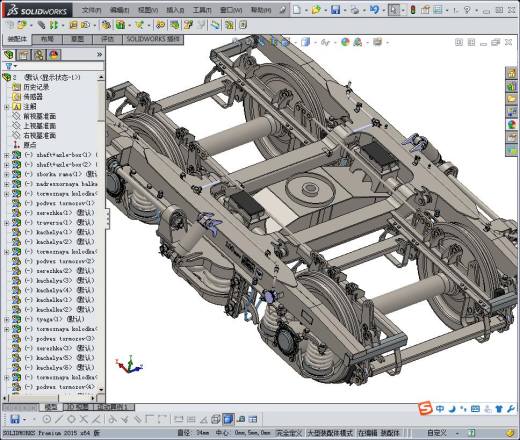Expand the shaft+axle-box<1> tree node
520x440 pixels.
pos(6,155)
